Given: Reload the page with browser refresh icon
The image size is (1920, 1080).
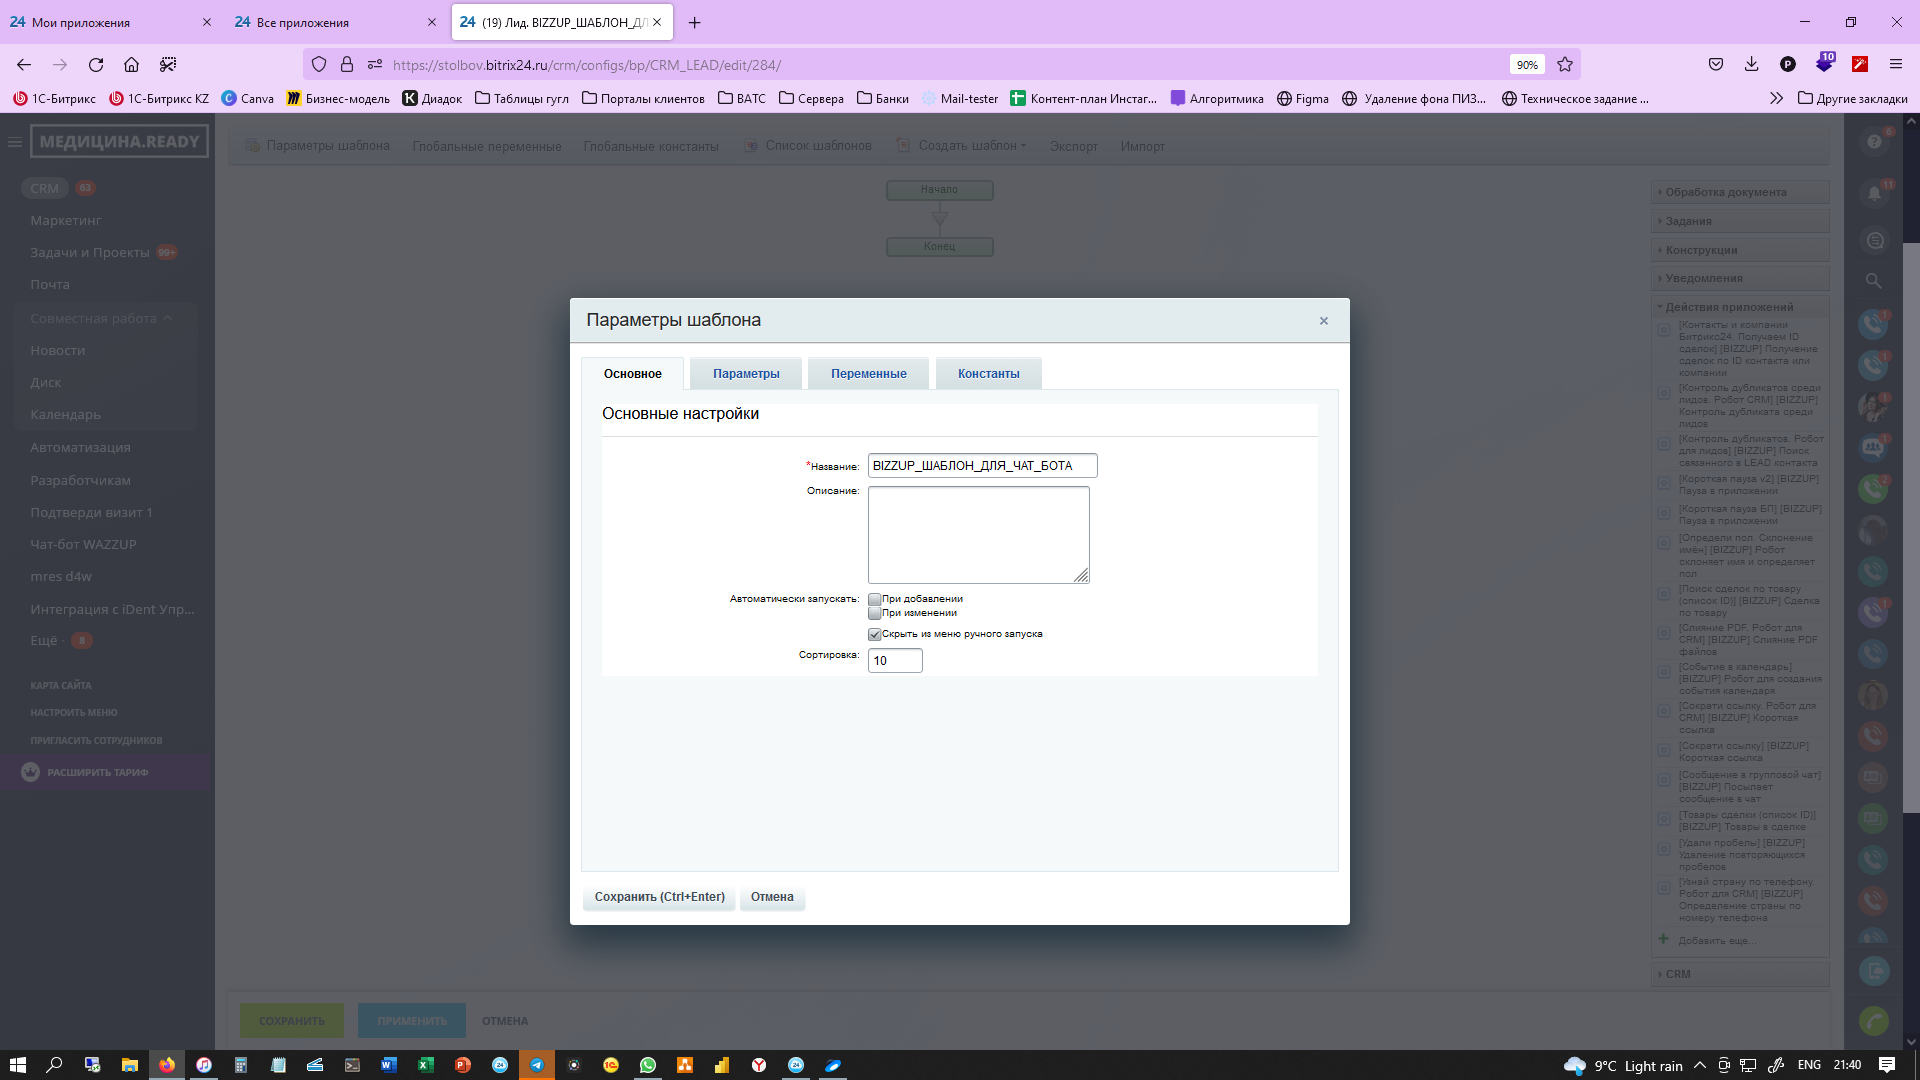Looking at the screenshot, I should 96,65.
